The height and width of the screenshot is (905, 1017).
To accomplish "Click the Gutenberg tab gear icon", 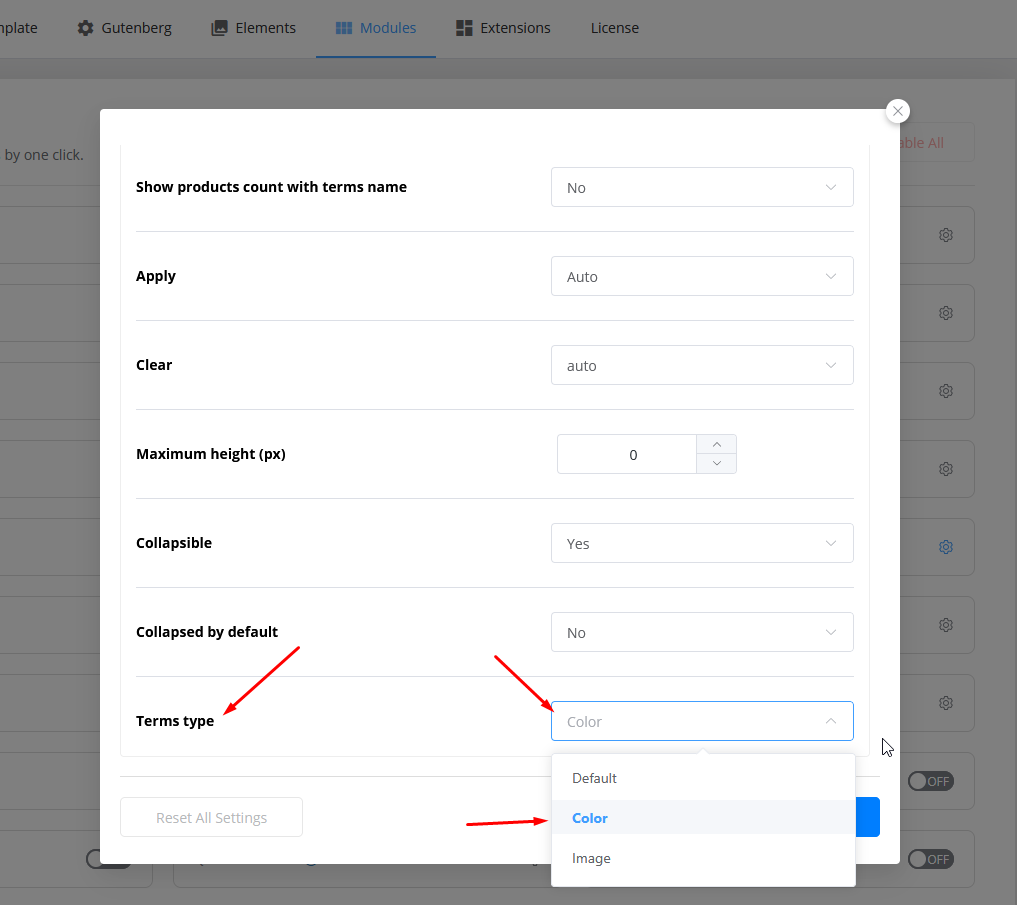I will coord(86,28).
